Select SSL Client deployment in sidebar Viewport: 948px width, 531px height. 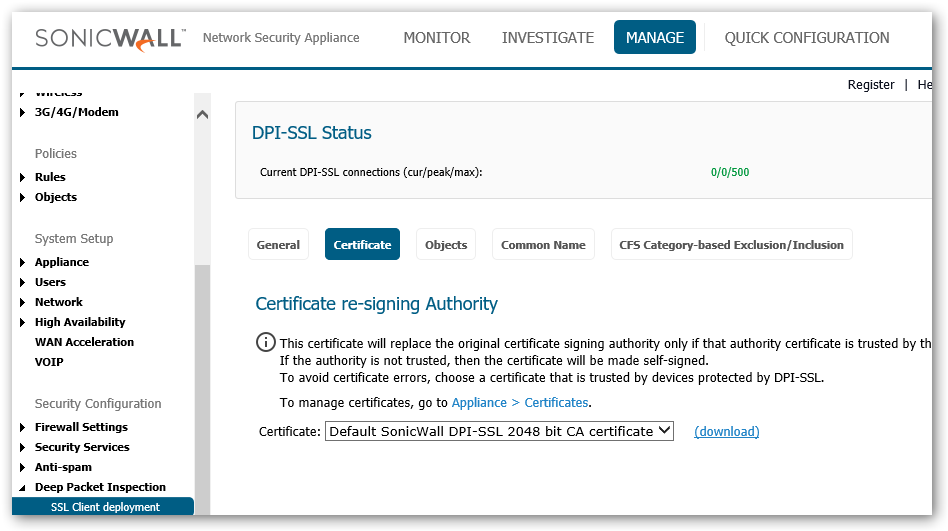pos(105,507)
